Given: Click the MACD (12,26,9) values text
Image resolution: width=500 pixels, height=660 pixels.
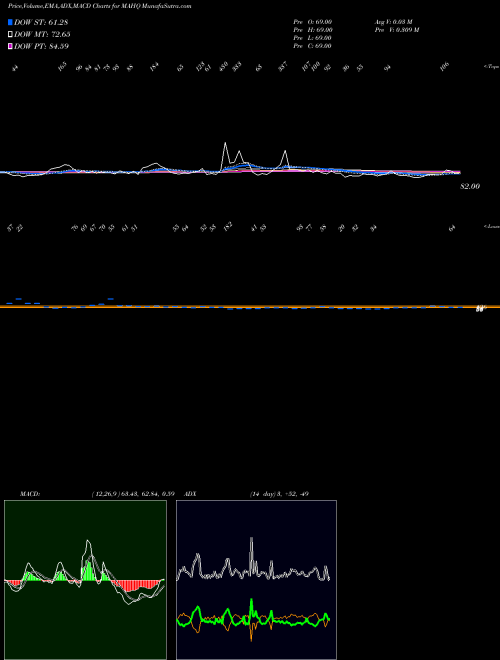Looking at the screenshot, I should tap(133, 494).
